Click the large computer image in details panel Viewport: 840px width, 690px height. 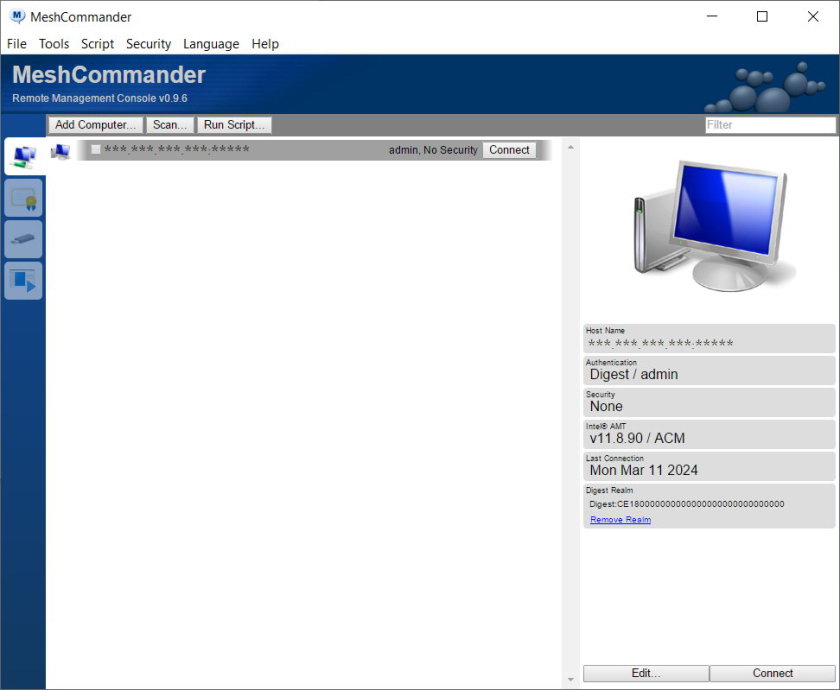[709, 225]
